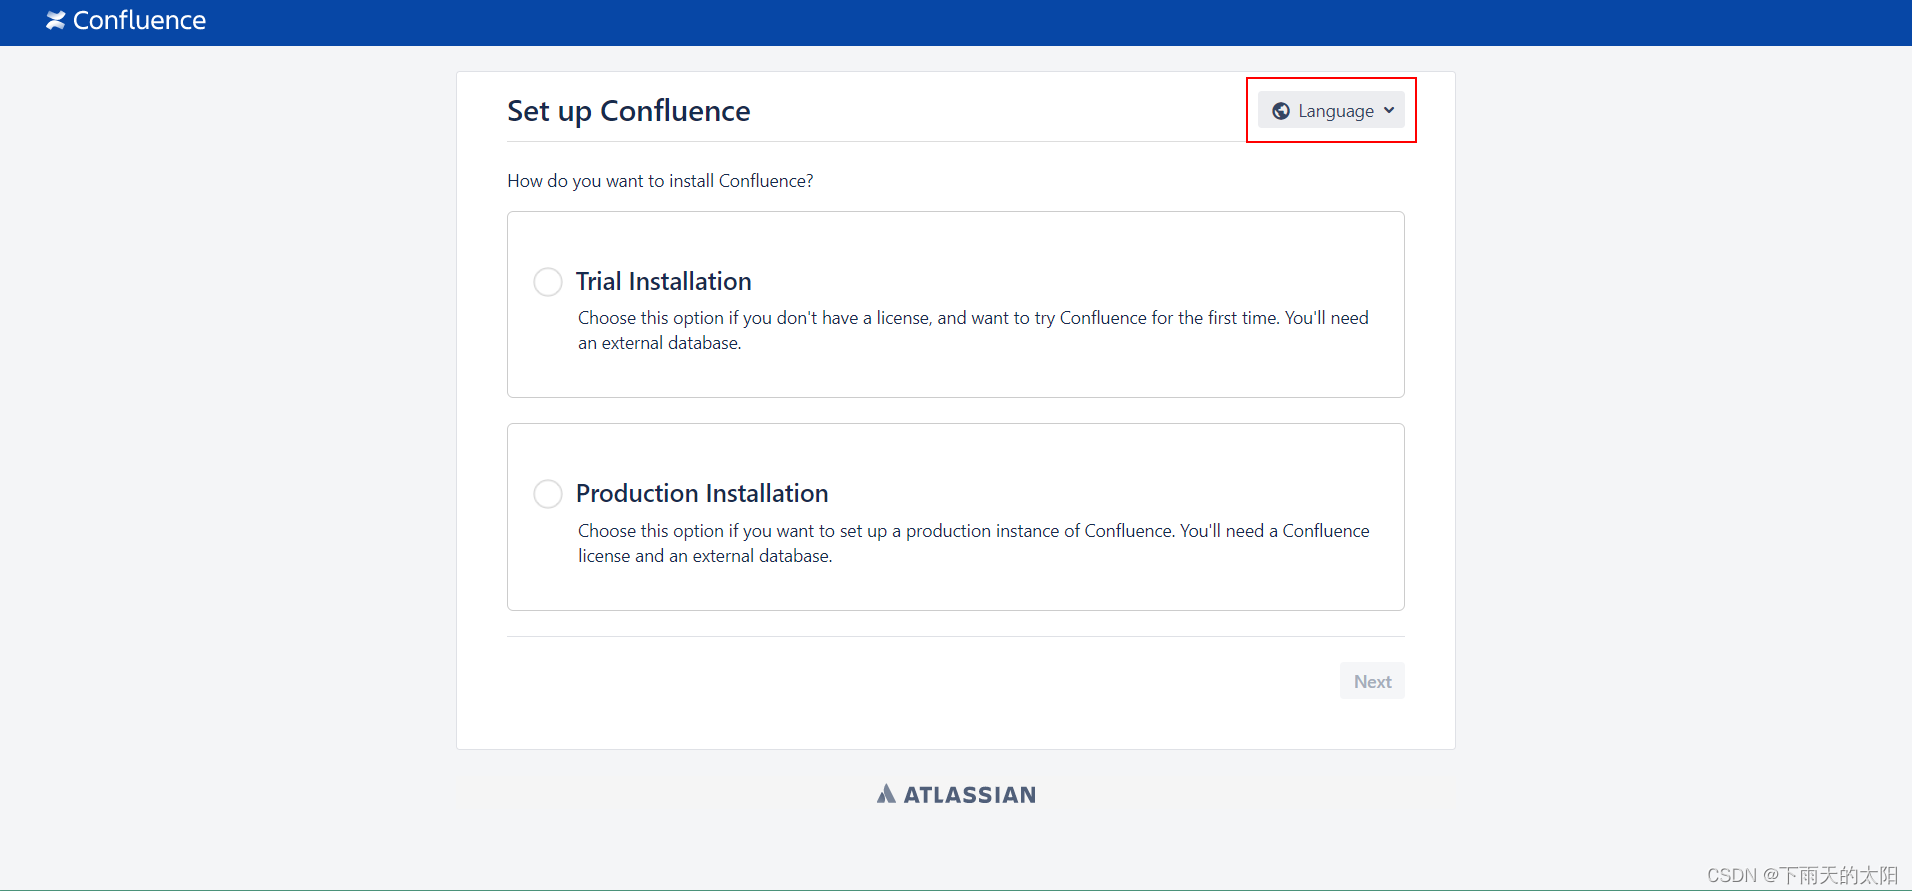Click the 'How do you want to install Confluence?' text

[x=660, y=181]
